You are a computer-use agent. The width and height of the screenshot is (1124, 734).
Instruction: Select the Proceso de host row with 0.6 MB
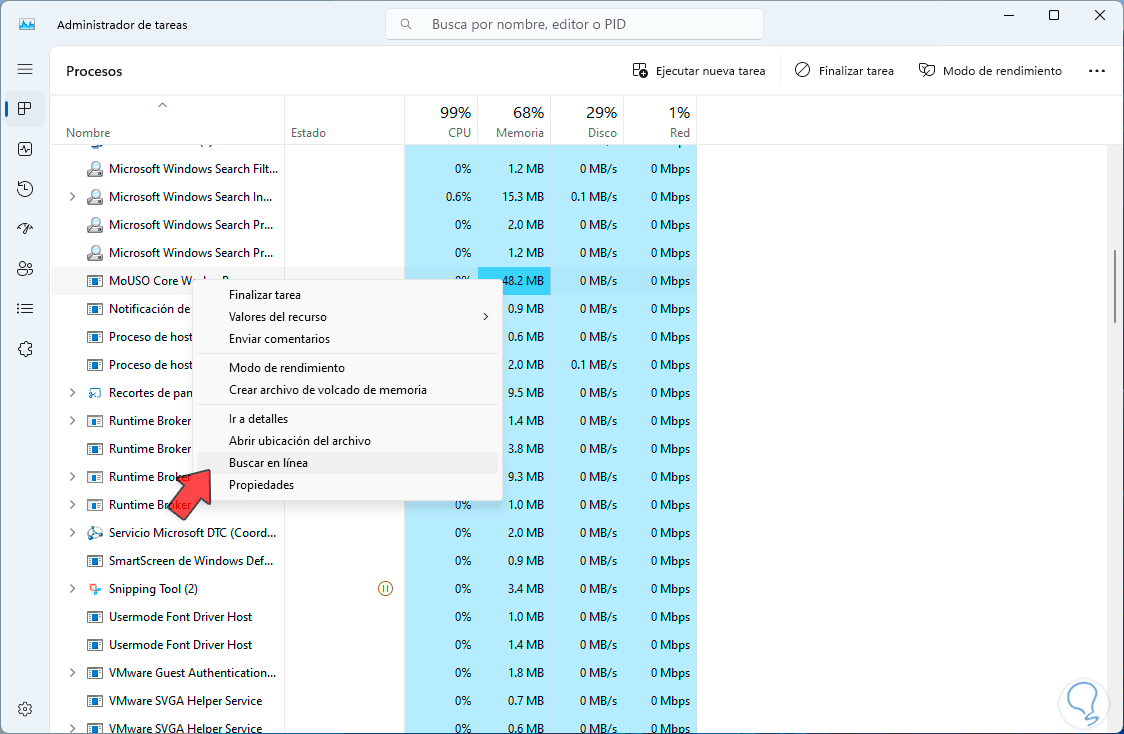(373, 337)
